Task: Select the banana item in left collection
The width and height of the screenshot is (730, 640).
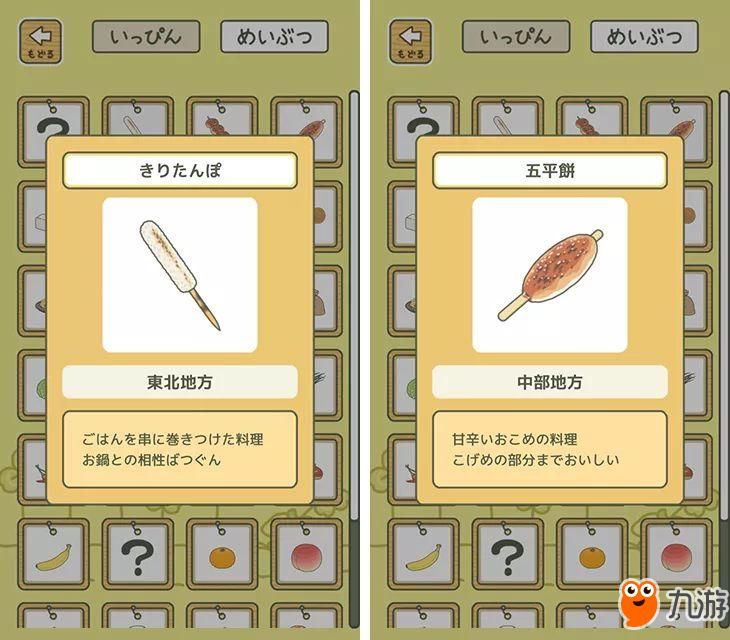Action: (54, 555)
